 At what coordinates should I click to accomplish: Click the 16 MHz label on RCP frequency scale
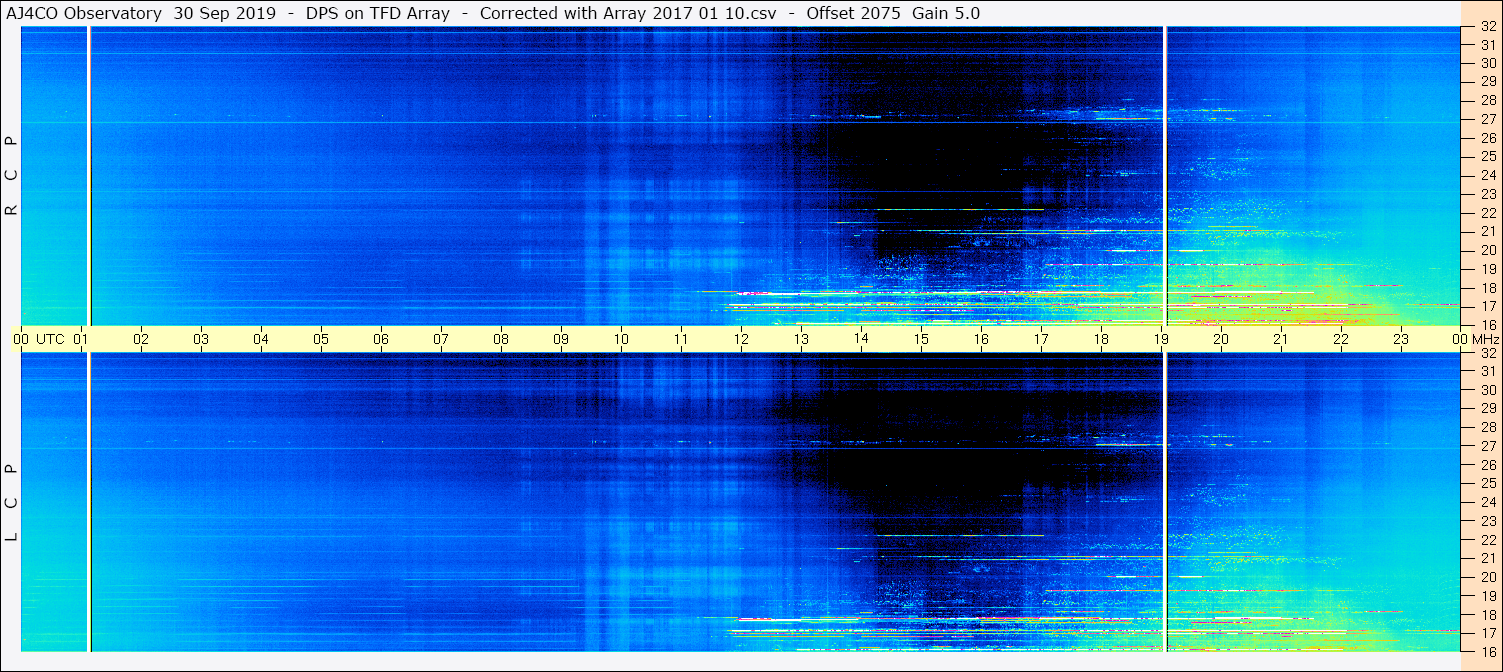[1487, 324]
